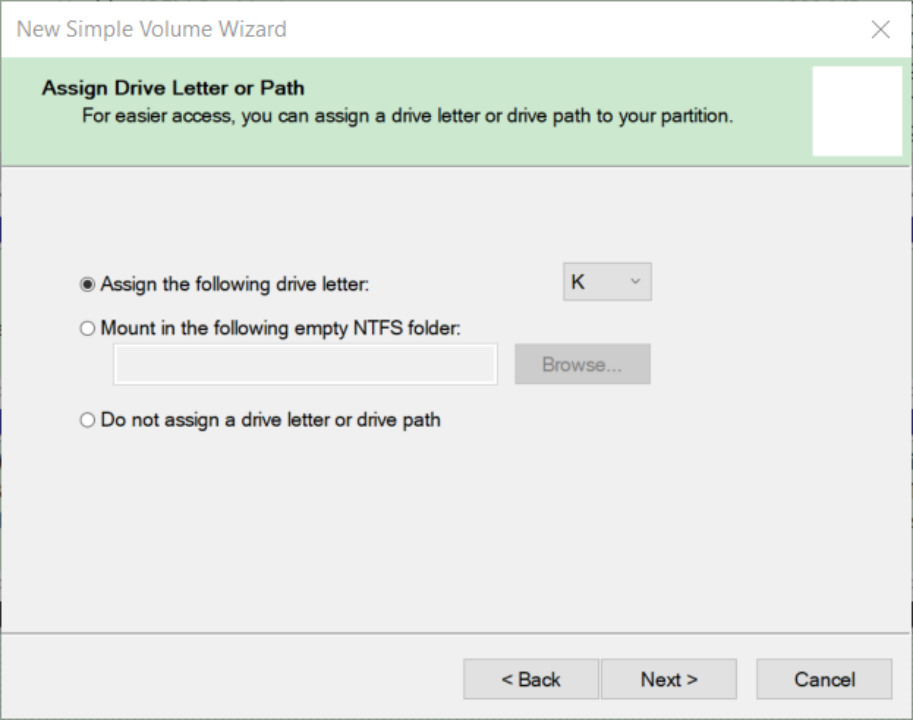Click the 'For easier access' description text
Image resolution: width=913 pixels, height=720 pixels.
(408, 116)
